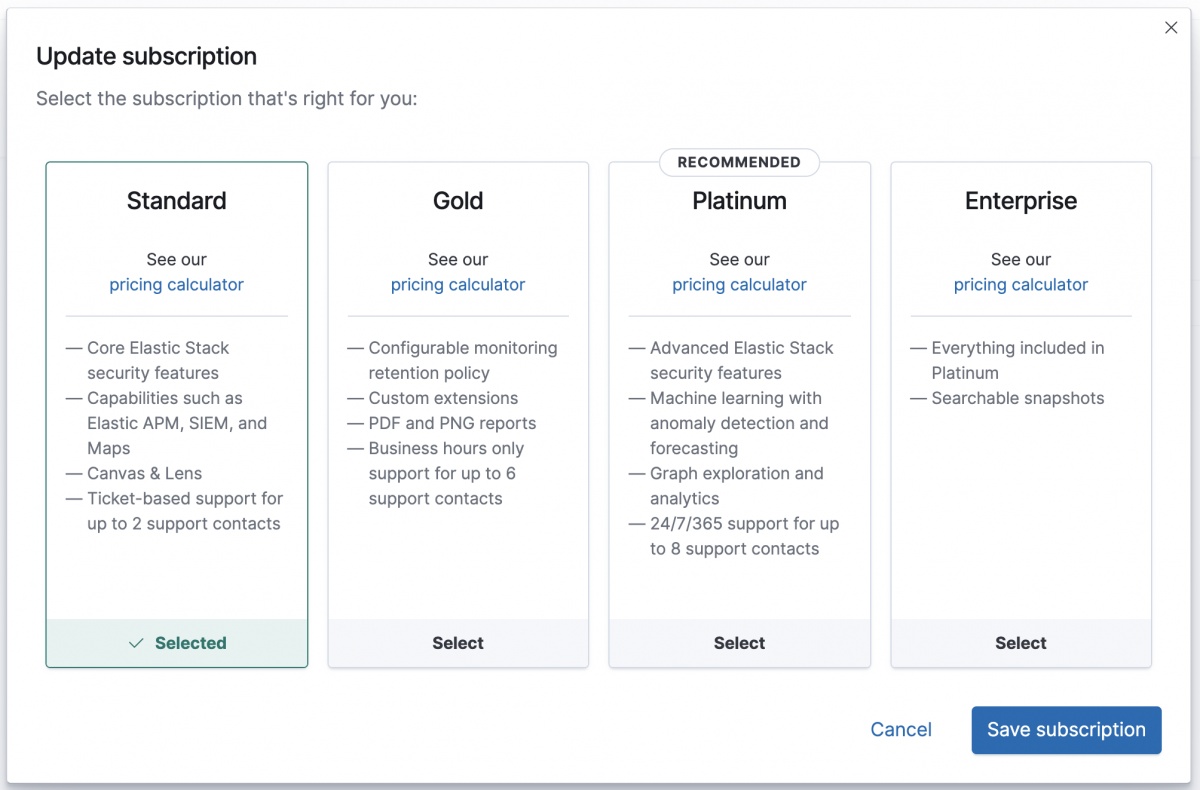
Task: Click the Selected label on Standard card
Action: click(190, 643)
